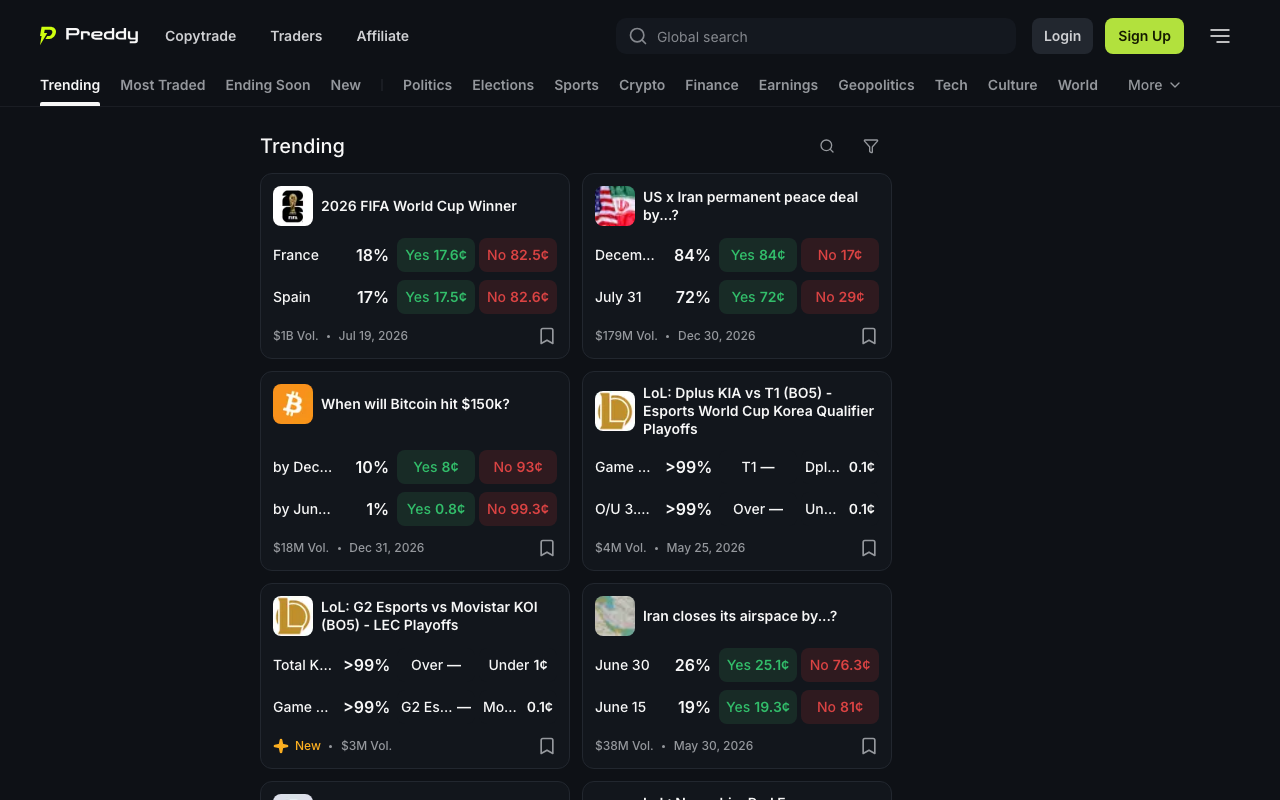Buy Yes 17.6¢ on France

coord(436,255)
